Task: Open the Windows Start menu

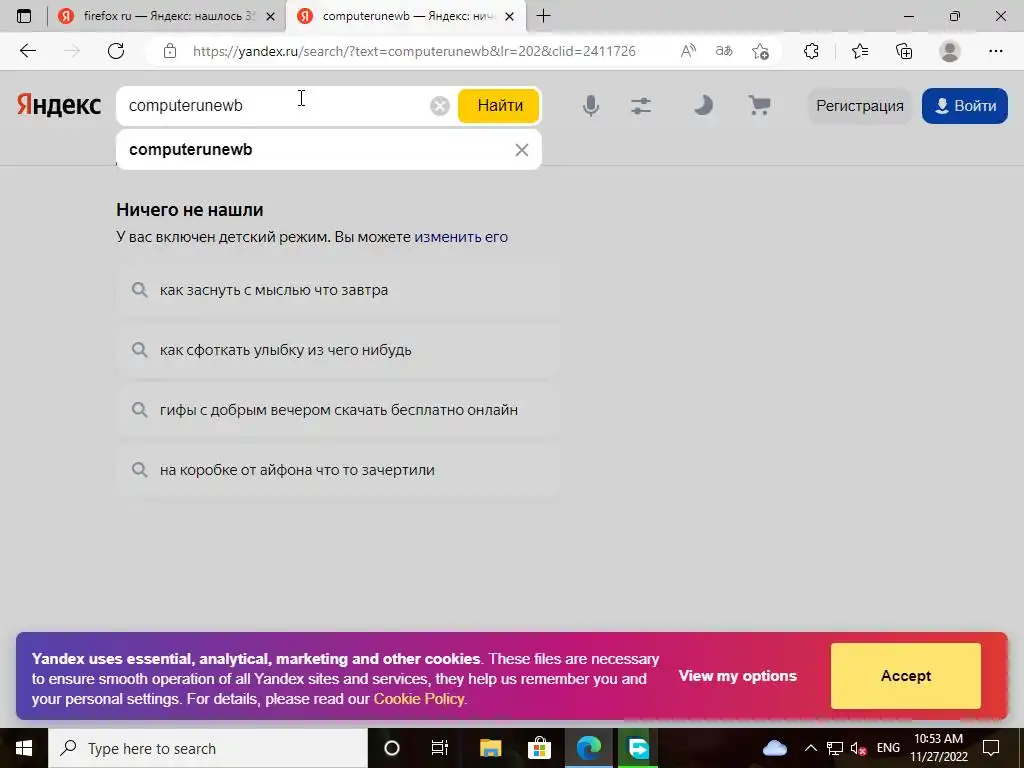Action: click(24, 748)
